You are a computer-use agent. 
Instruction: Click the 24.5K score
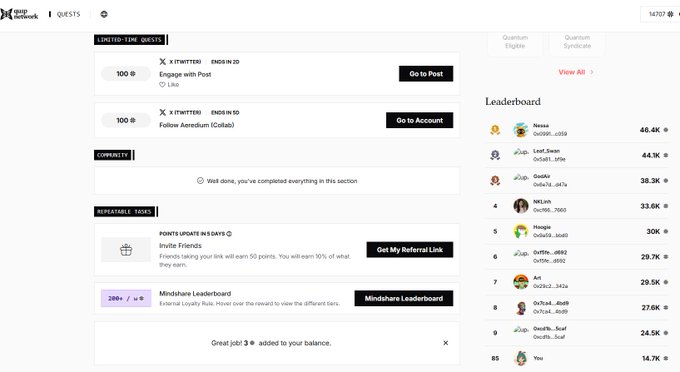[x=650, y=333]
